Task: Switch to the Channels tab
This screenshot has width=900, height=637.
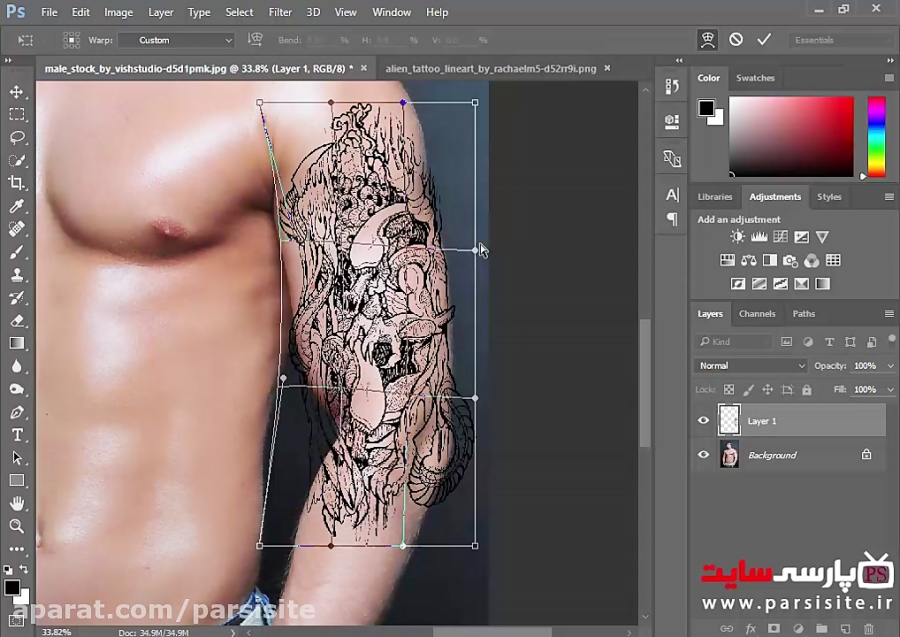Action: (x=757, y=313)
